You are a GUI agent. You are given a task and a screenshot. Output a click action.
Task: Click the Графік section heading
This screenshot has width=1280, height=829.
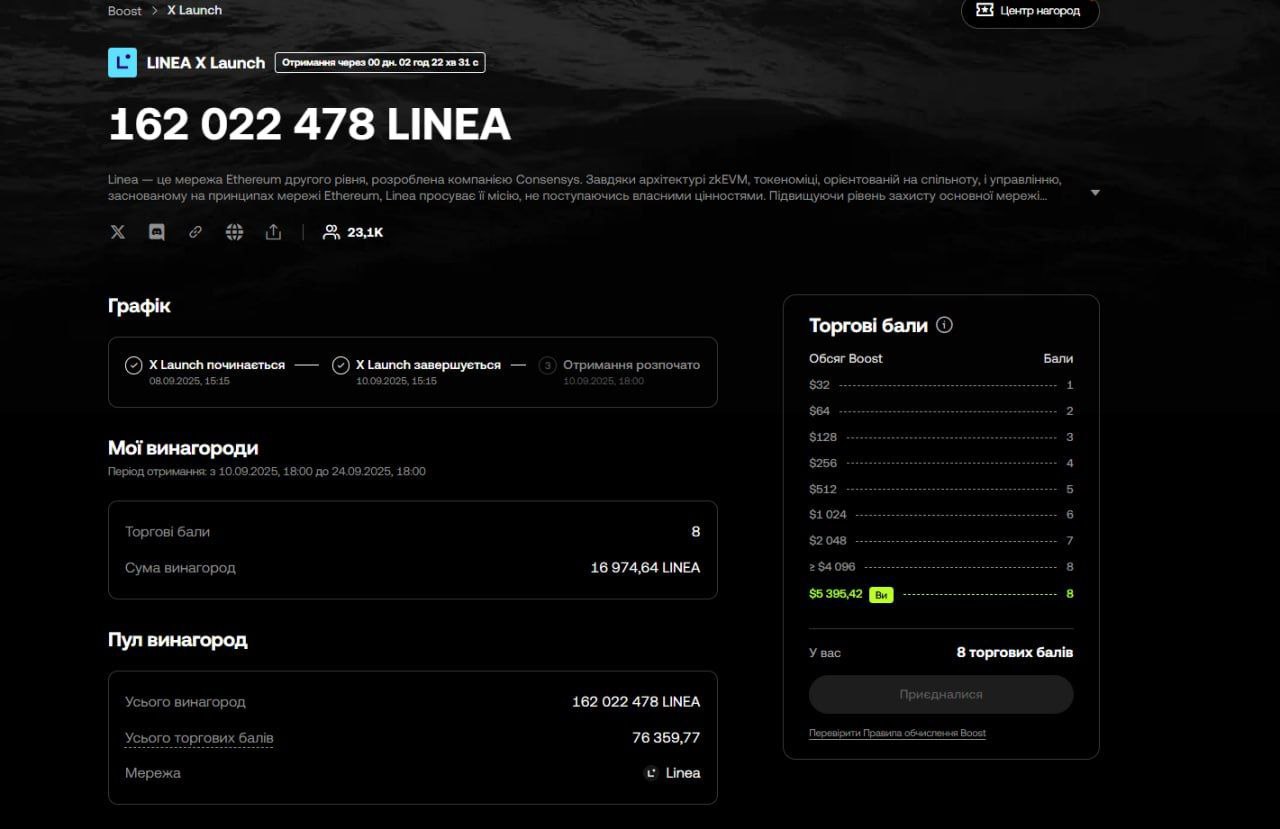click(139, 306)
